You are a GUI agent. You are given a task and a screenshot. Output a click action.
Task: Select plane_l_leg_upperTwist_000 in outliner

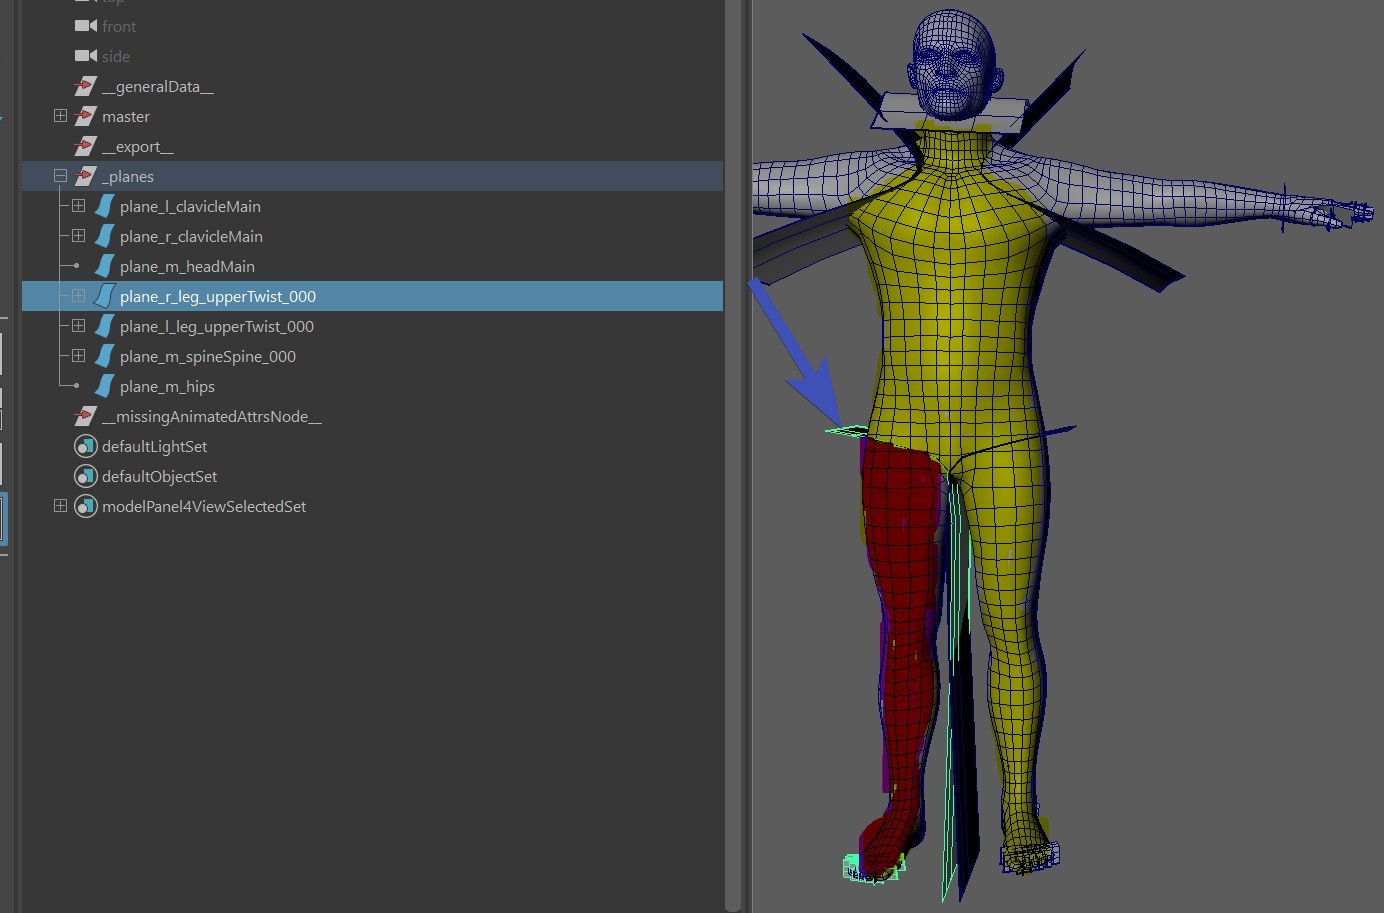[216, 327]
